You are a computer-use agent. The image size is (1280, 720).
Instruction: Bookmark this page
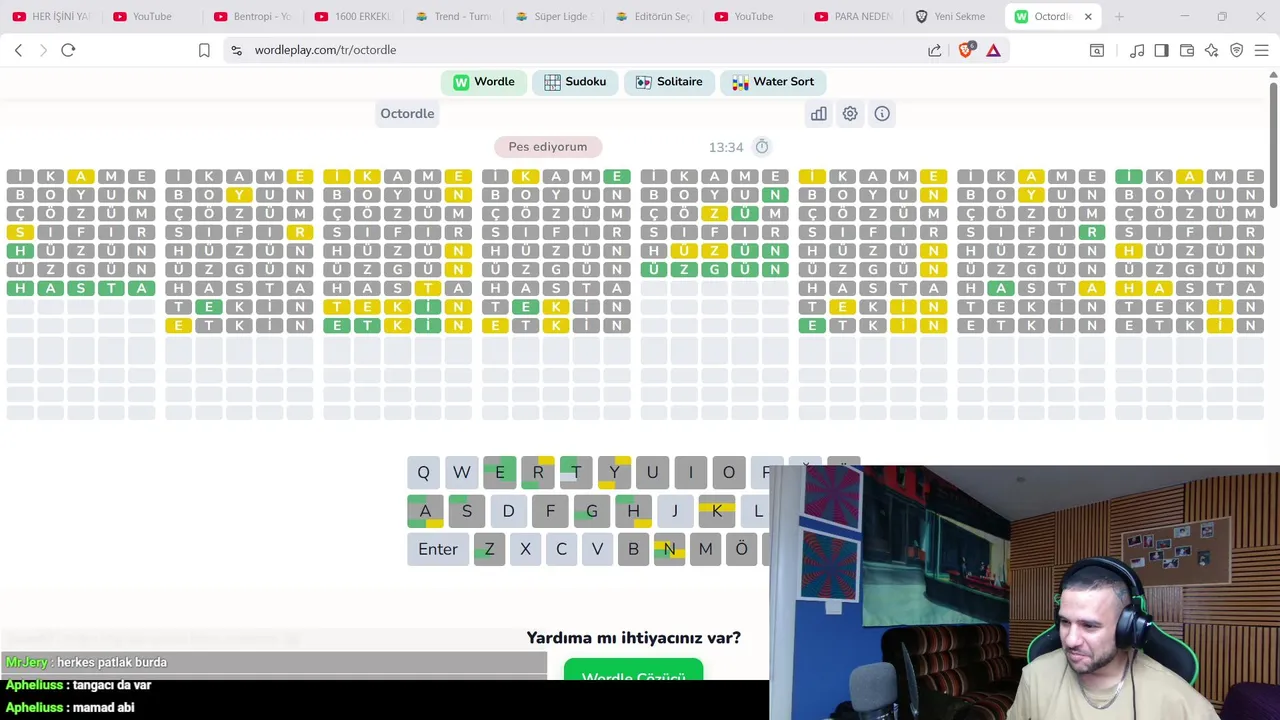click(204, 50)
